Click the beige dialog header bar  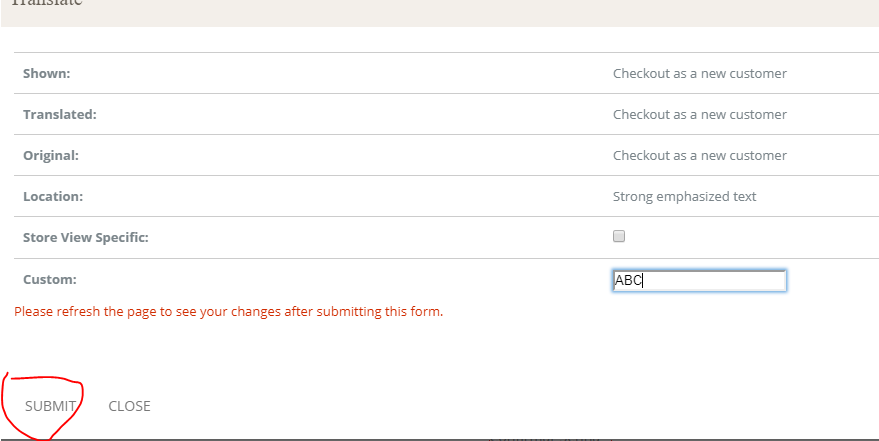440,12
